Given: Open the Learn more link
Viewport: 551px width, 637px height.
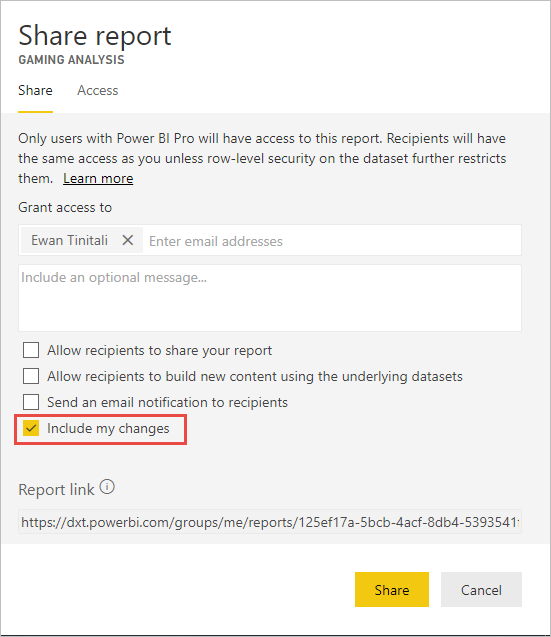Looking at the screenshot, I should pos(98,178).
